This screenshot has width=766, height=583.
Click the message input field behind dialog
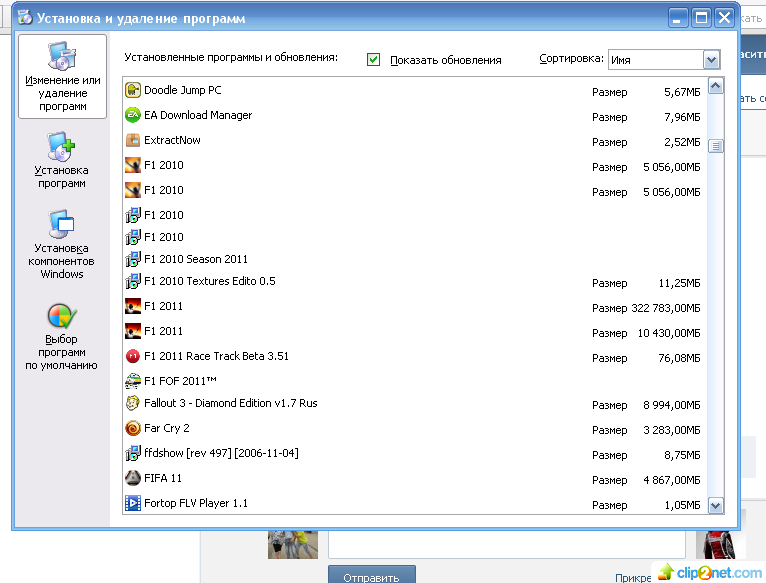coord(507,544)
